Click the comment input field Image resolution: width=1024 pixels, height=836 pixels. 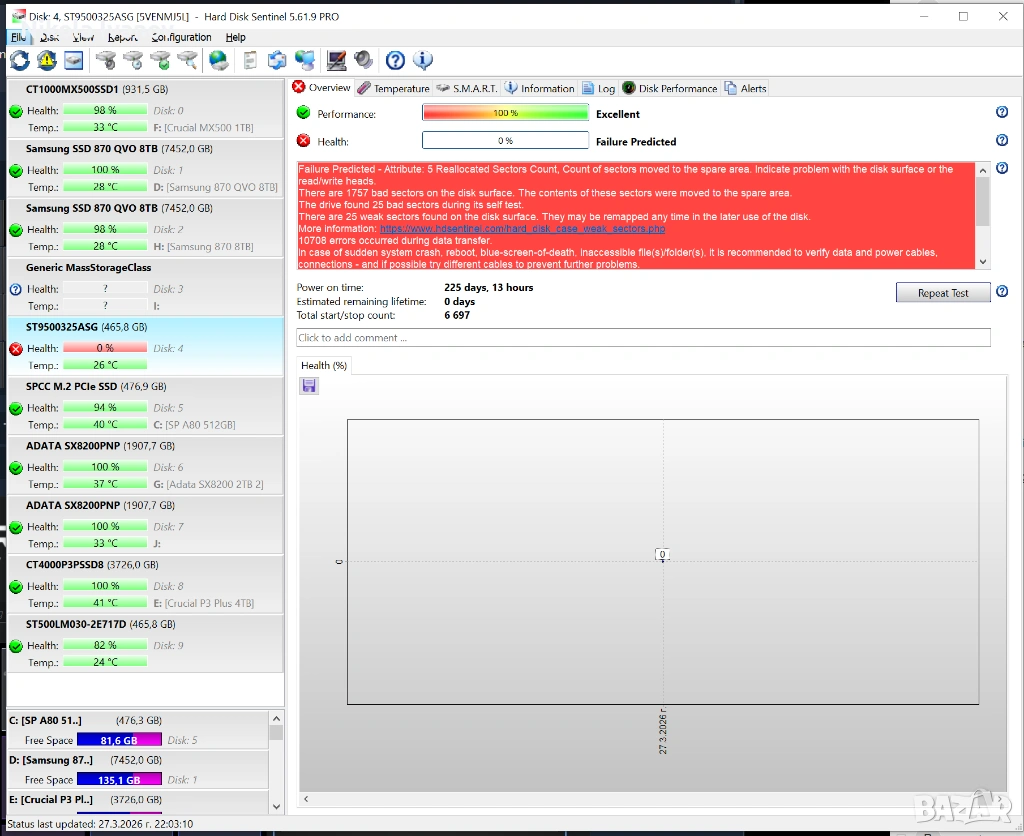tap(643, 338)
